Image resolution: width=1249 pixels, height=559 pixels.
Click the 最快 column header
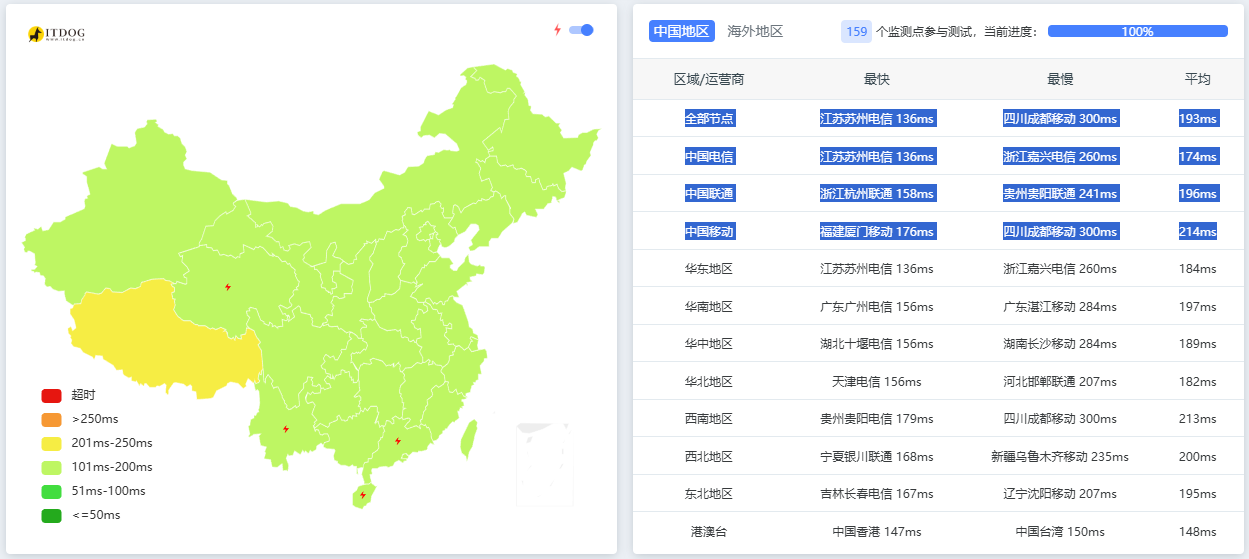pos(877,79)
